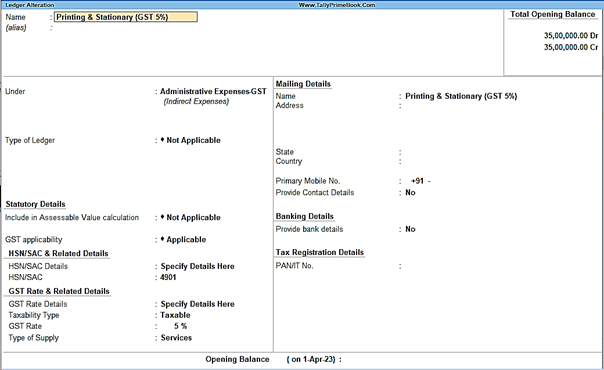Open GST Rate Details 'Specify Details Here'
604x370 pixels.
(197, 304)
